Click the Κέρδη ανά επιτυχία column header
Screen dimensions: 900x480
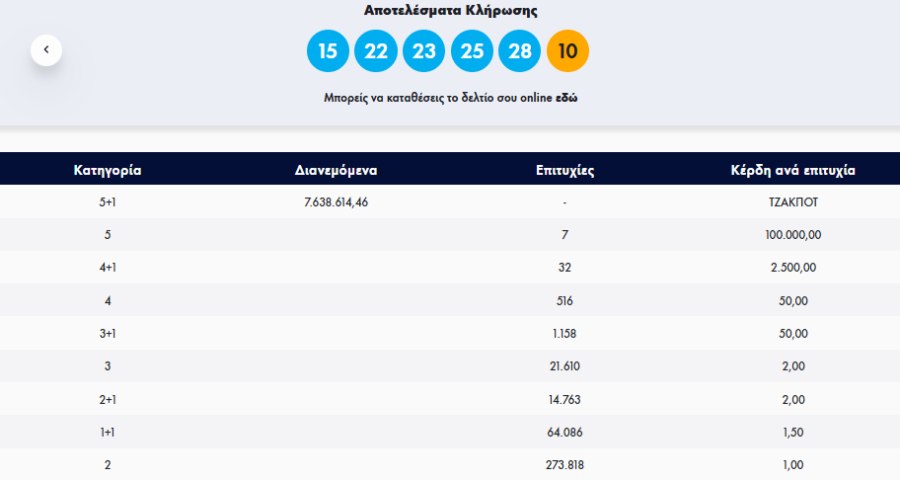(x=793, y=170)
